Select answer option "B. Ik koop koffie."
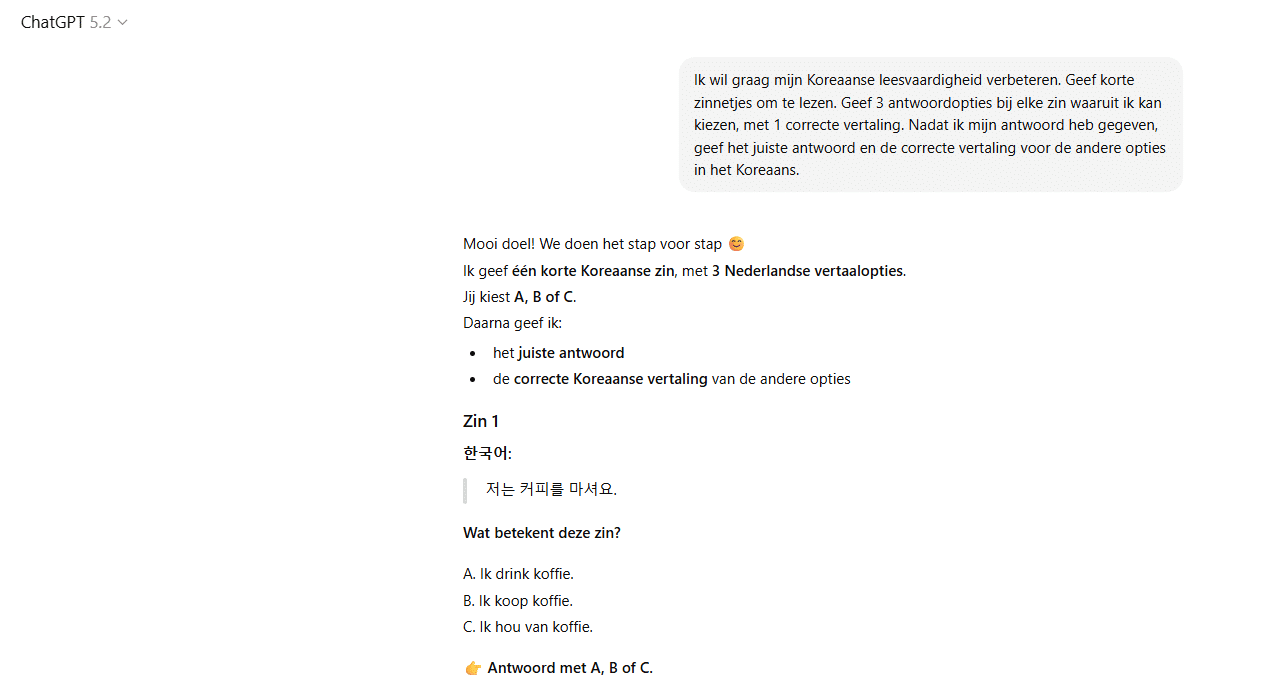This screenshot has height=693, width=1272. click(517, 600)
